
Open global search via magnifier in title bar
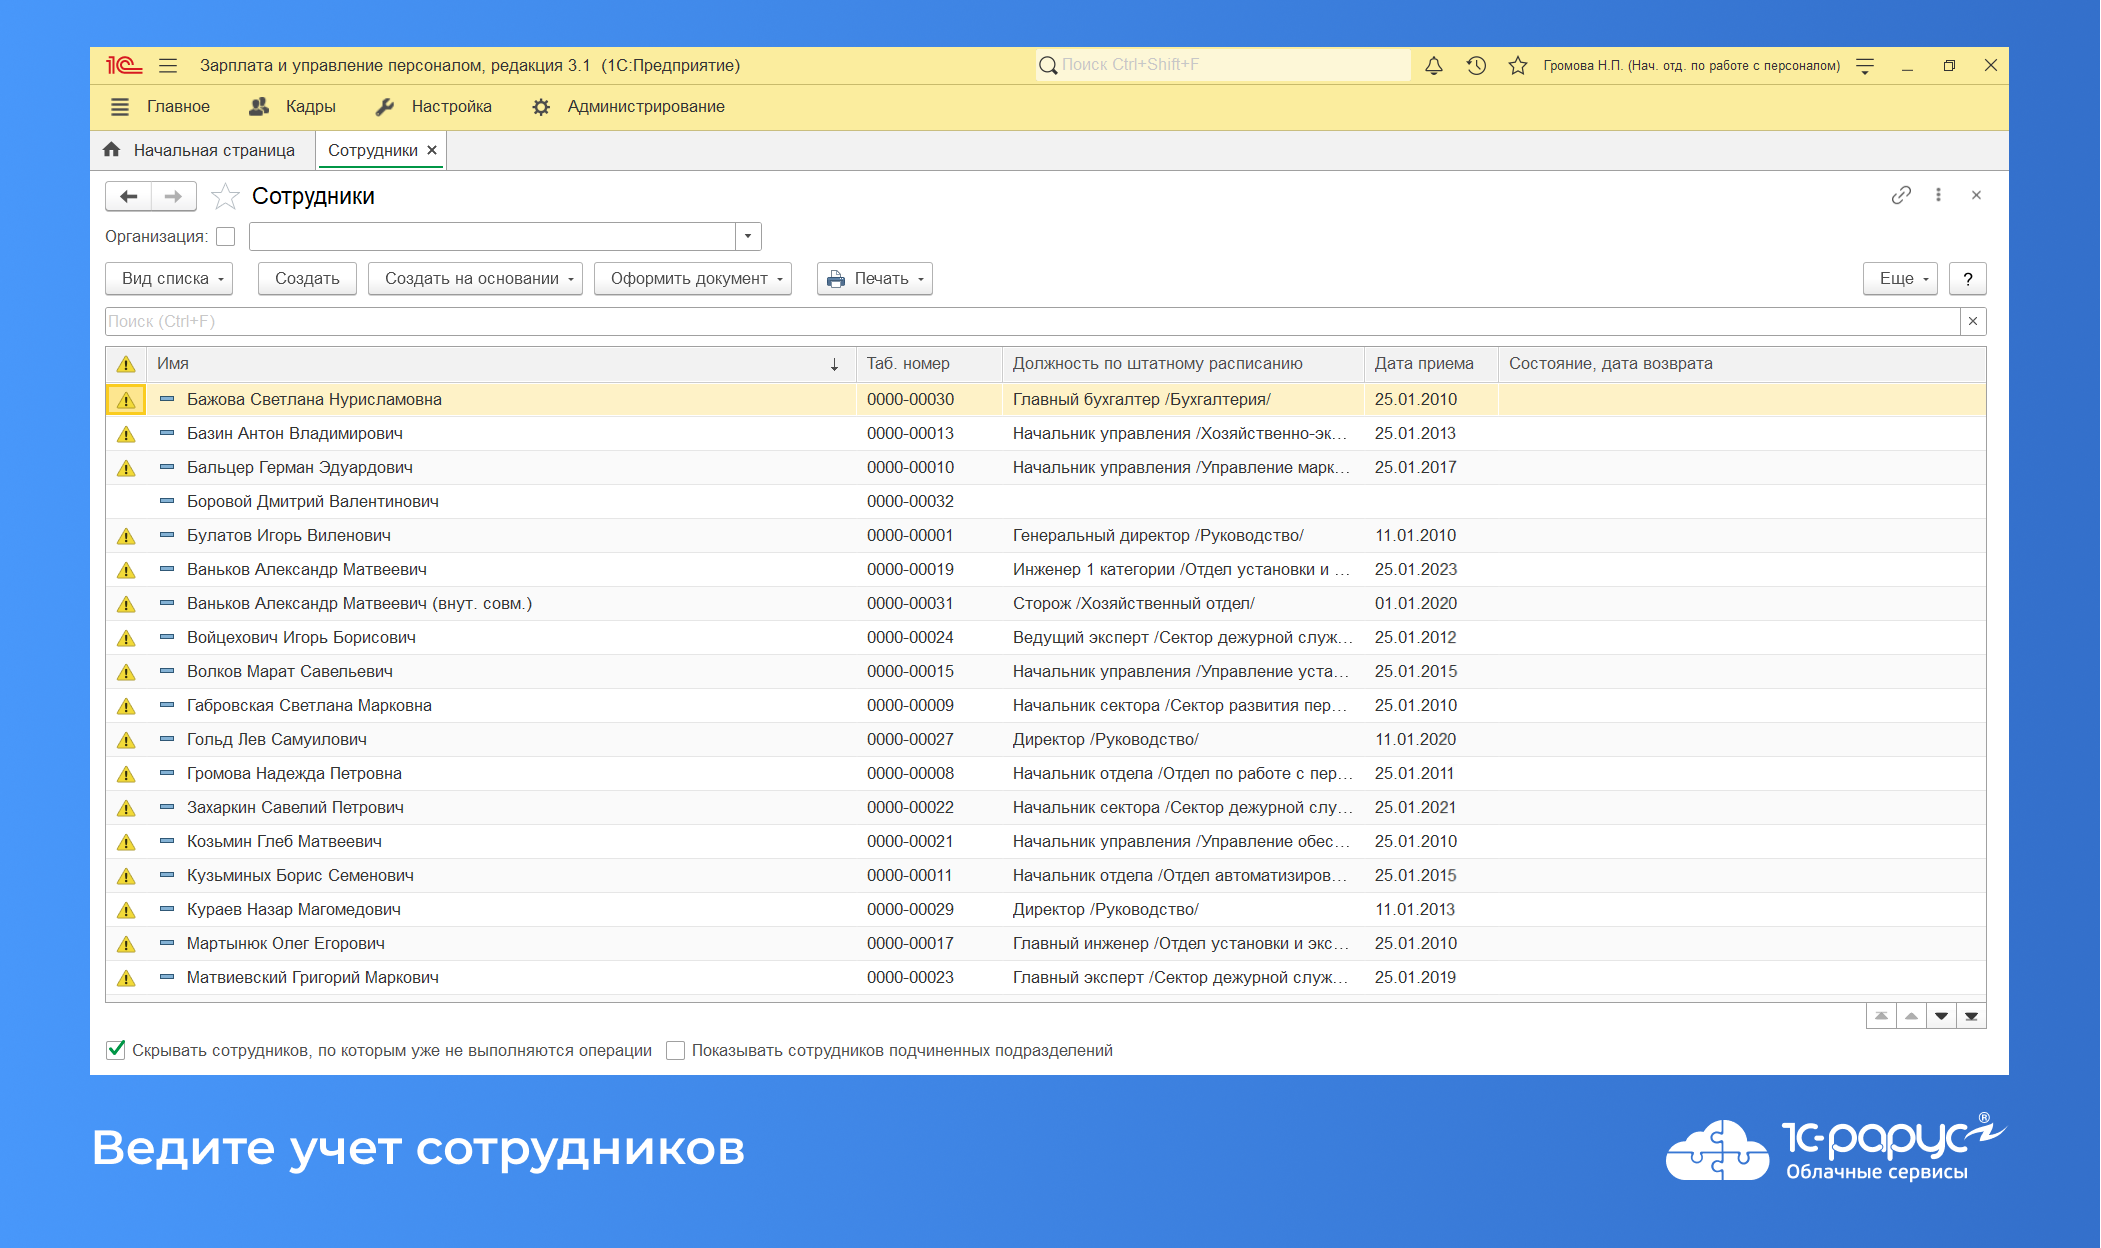point(1047,65)
